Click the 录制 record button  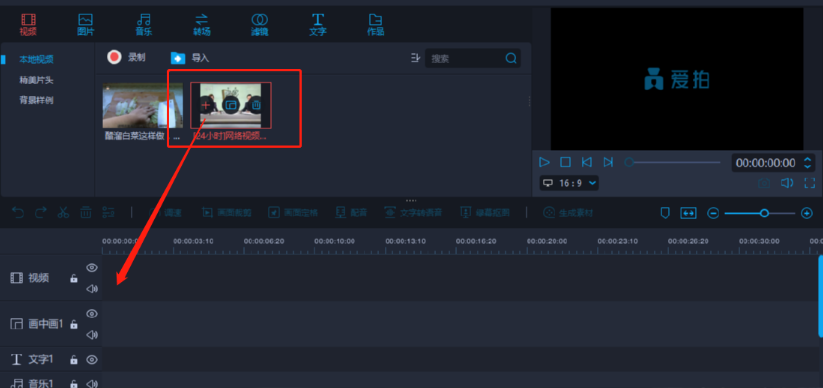(x=126, y=57)
